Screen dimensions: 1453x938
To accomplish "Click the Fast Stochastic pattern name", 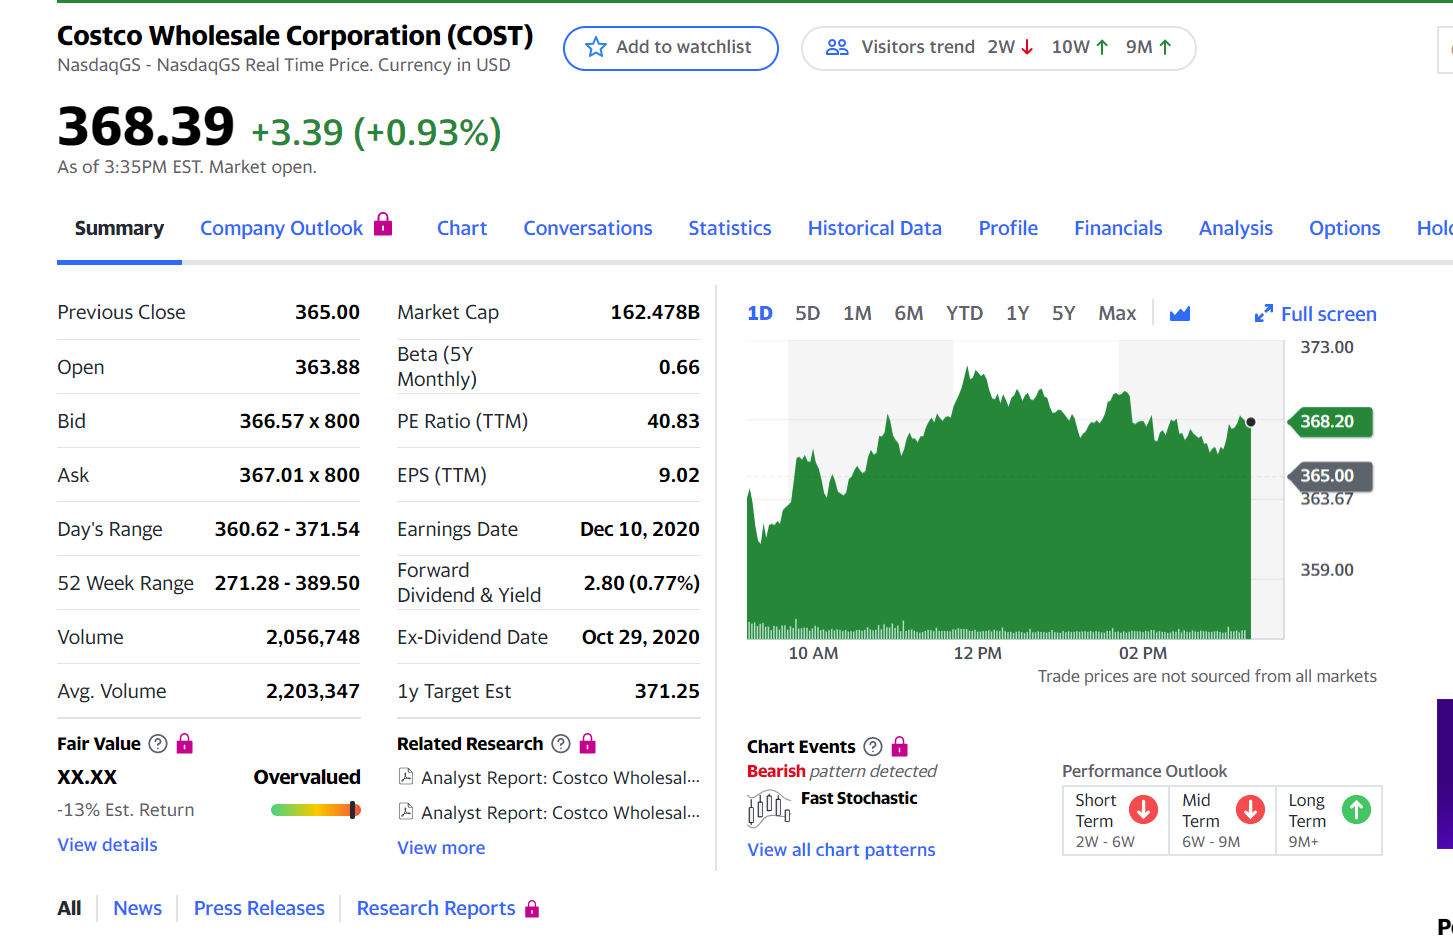I will 859,798.
